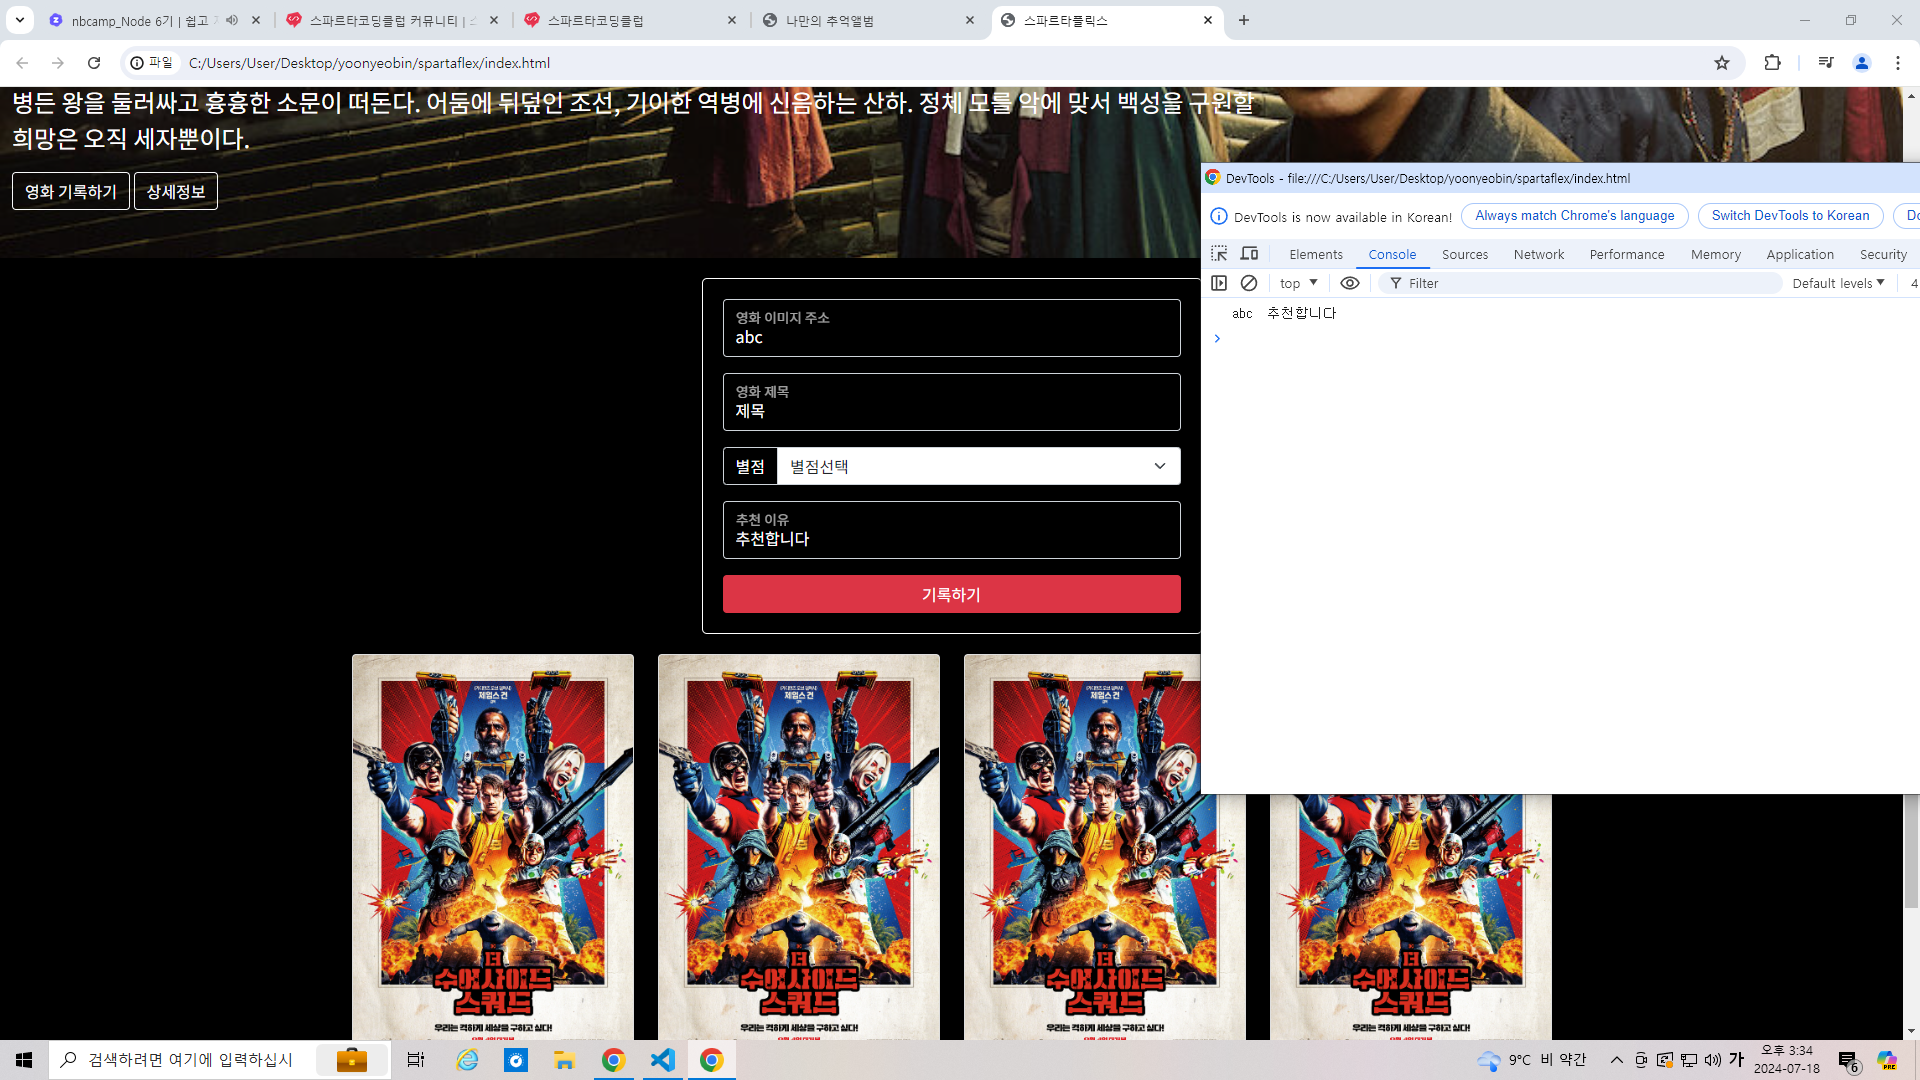Switch to the 스파르타코딩클럽 커뮤니티 tab
Screen dimensions: 1920x1080
[x=392, y=20]
